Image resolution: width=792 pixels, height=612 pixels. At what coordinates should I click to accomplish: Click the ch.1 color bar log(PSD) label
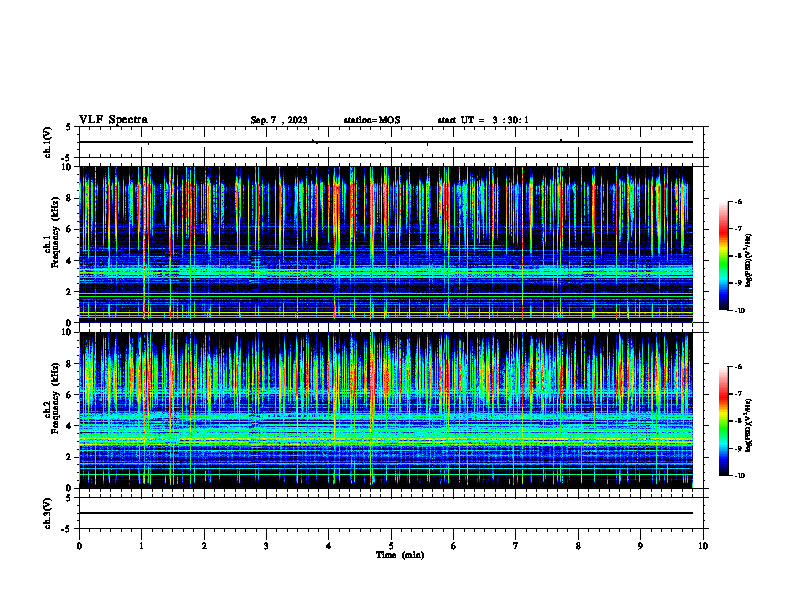(748, 261)
